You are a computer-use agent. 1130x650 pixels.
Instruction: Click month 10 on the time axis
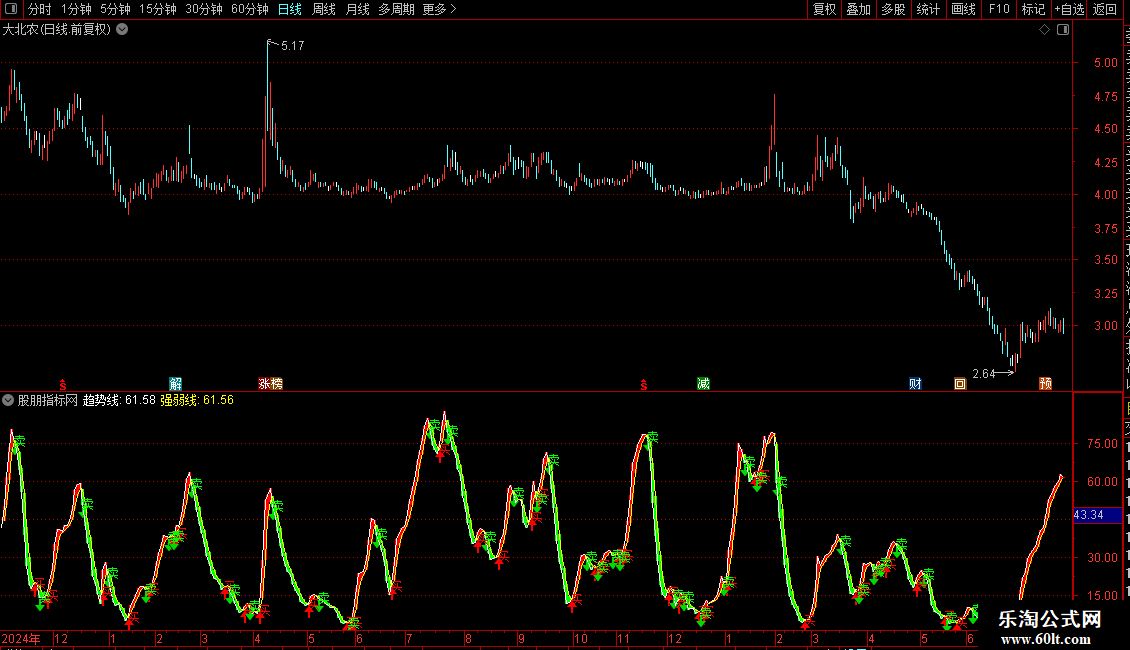click(580, 638)
